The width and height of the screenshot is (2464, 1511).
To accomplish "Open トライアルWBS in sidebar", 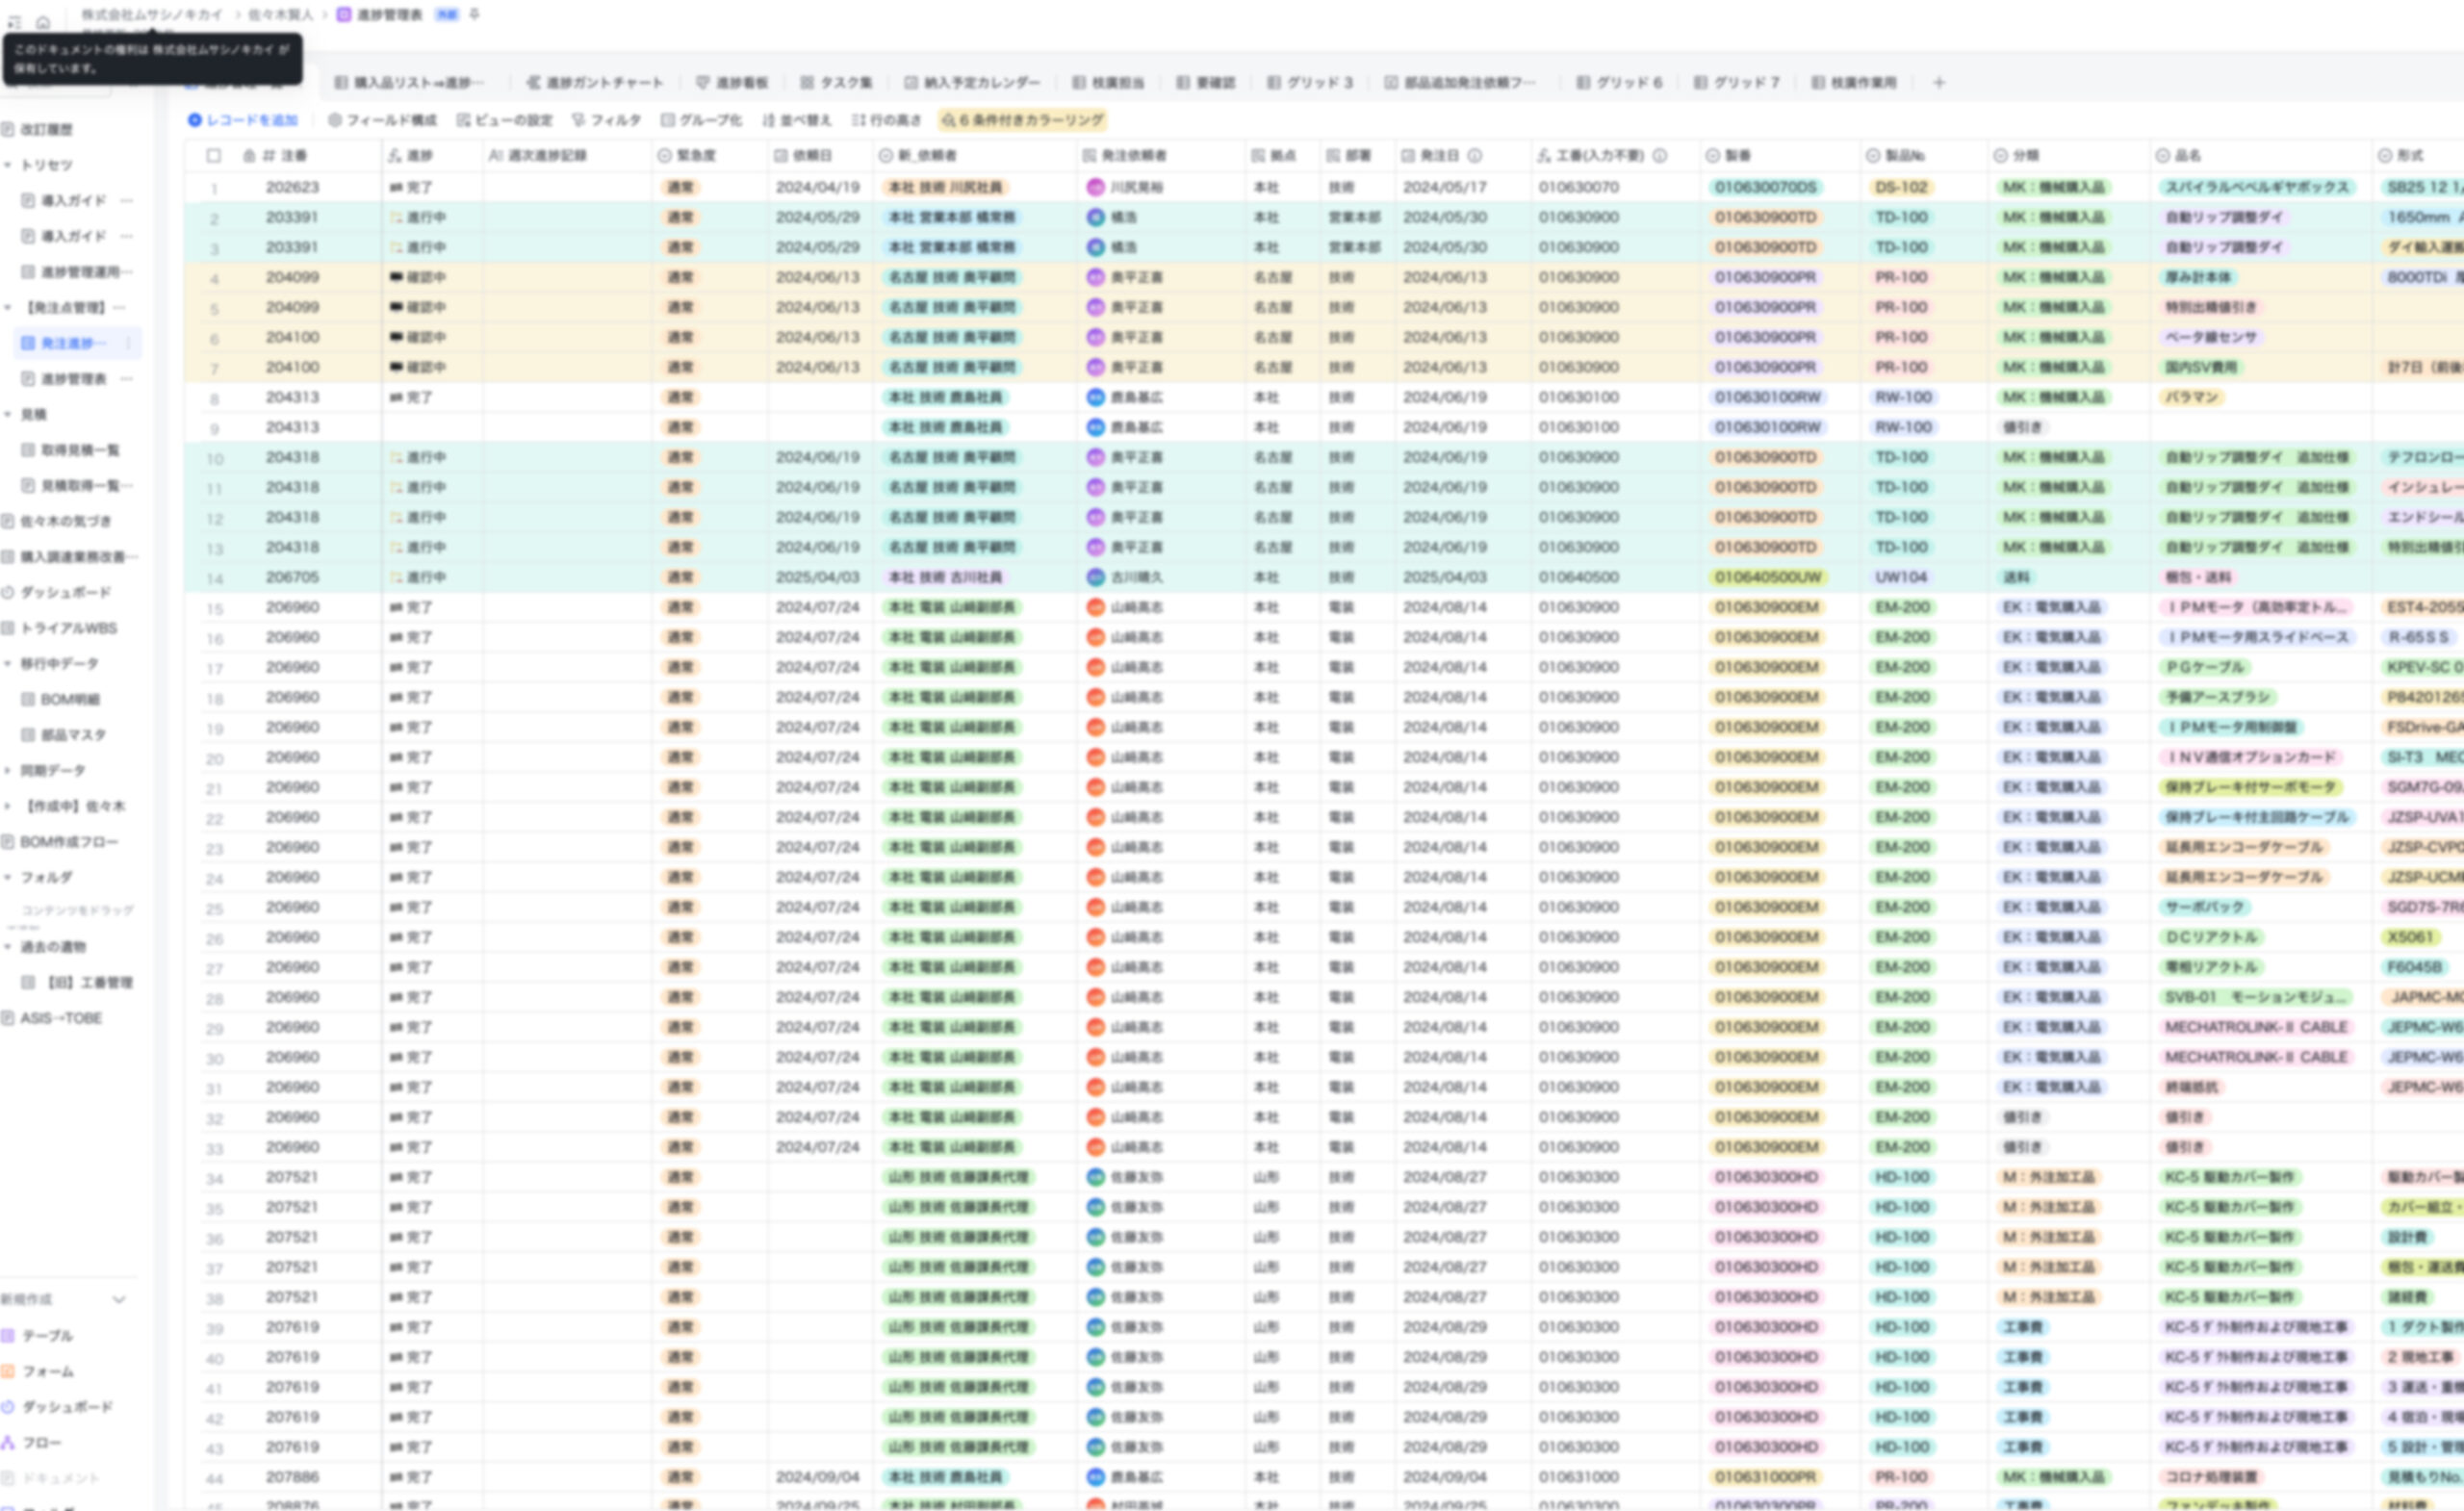I will point(69,628).
